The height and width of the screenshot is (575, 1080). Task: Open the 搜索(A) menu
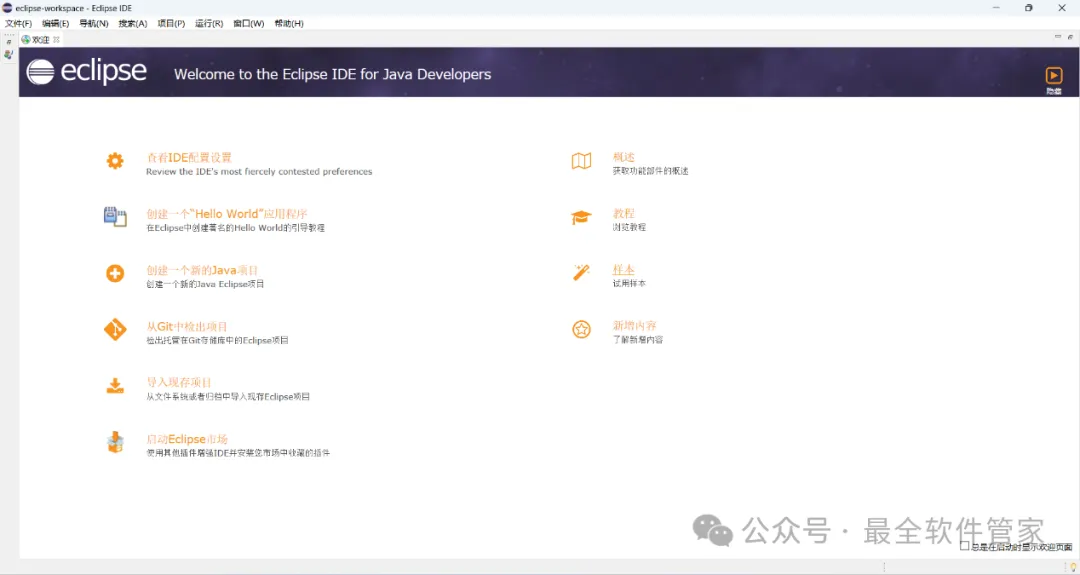(x=133, y=23)
